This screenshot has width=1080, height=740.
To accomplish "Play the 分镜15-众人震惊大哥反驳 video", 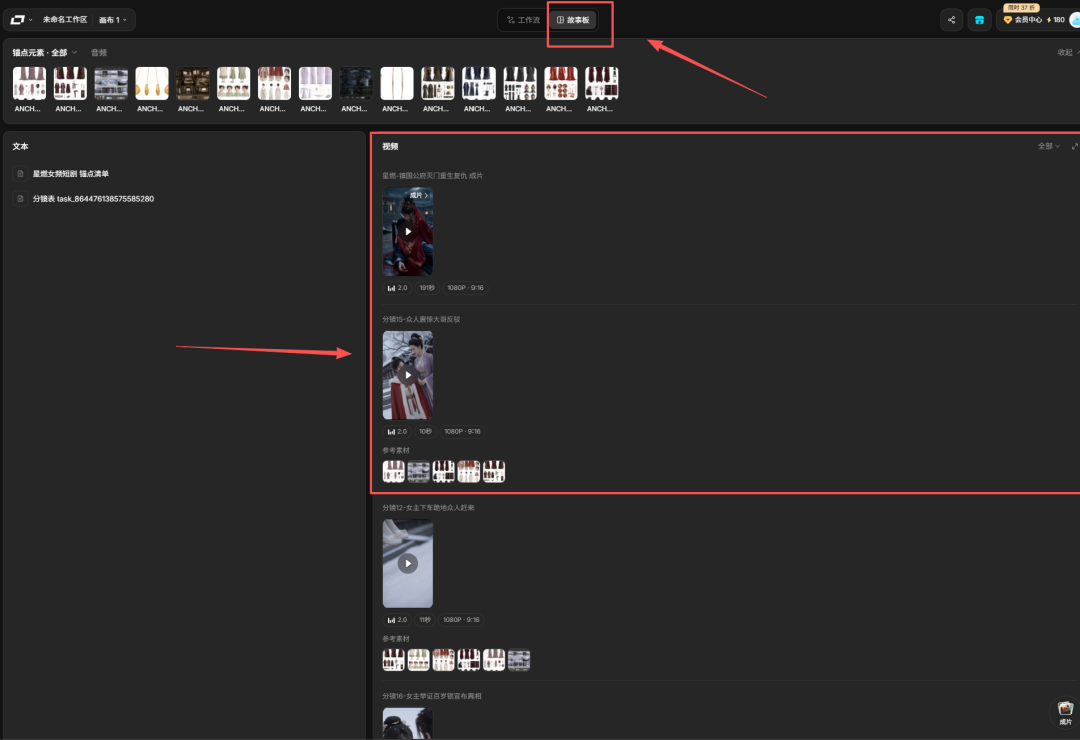I will (408, 375).
